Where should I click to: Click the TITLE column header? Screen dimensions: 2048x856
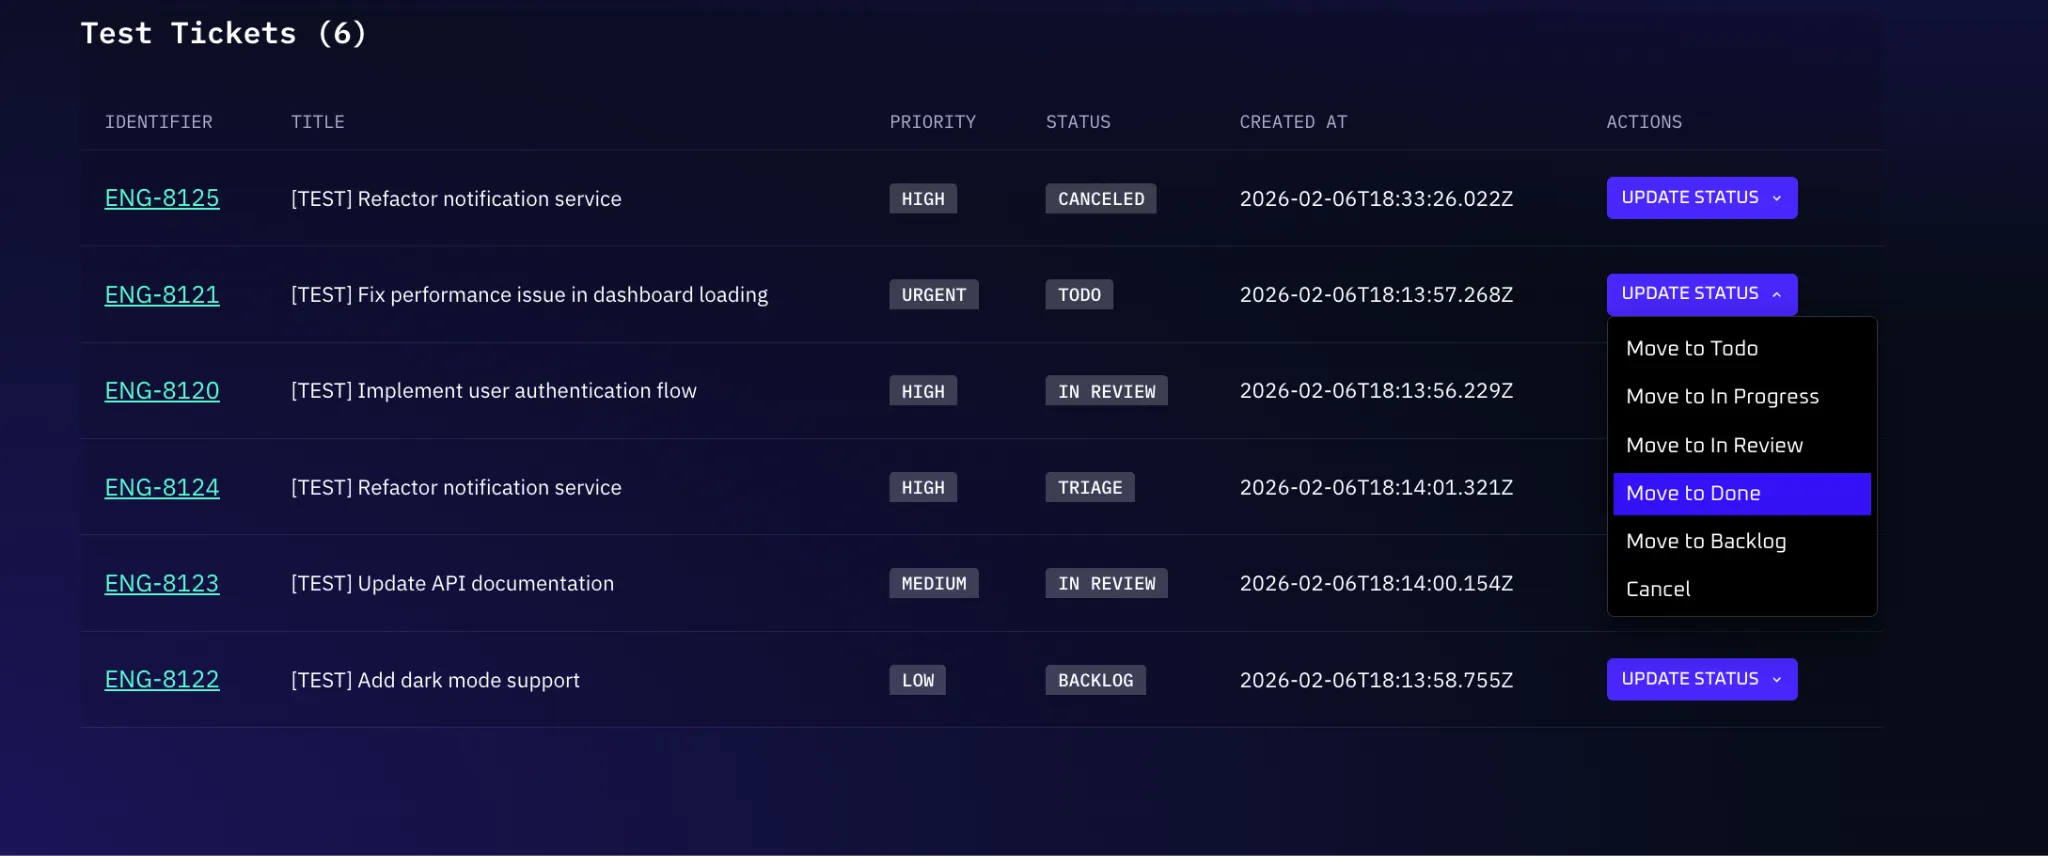coord(318,122)
